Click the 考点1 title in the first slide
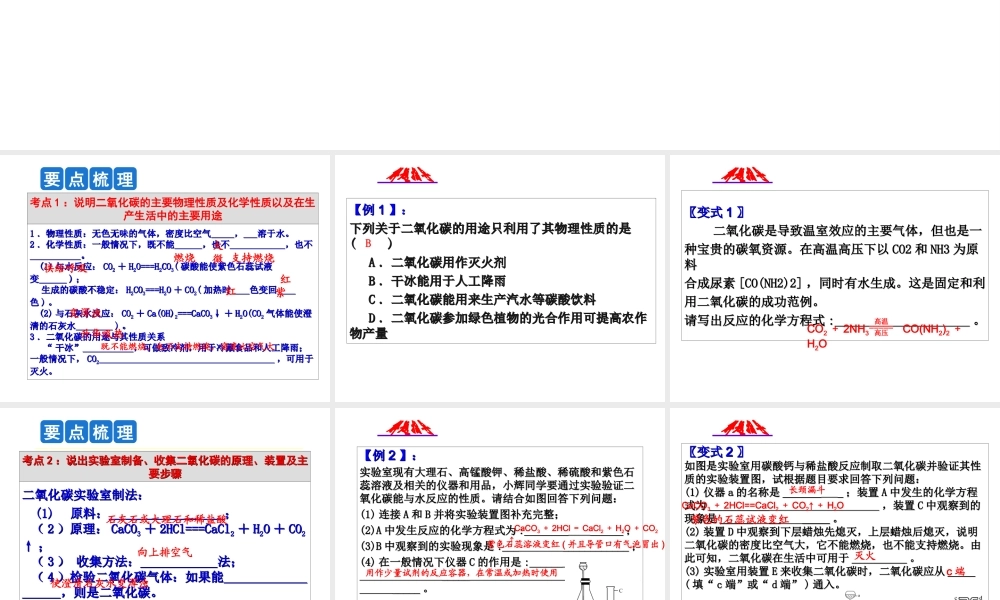 pyautogui.click(x=173, y=209)
